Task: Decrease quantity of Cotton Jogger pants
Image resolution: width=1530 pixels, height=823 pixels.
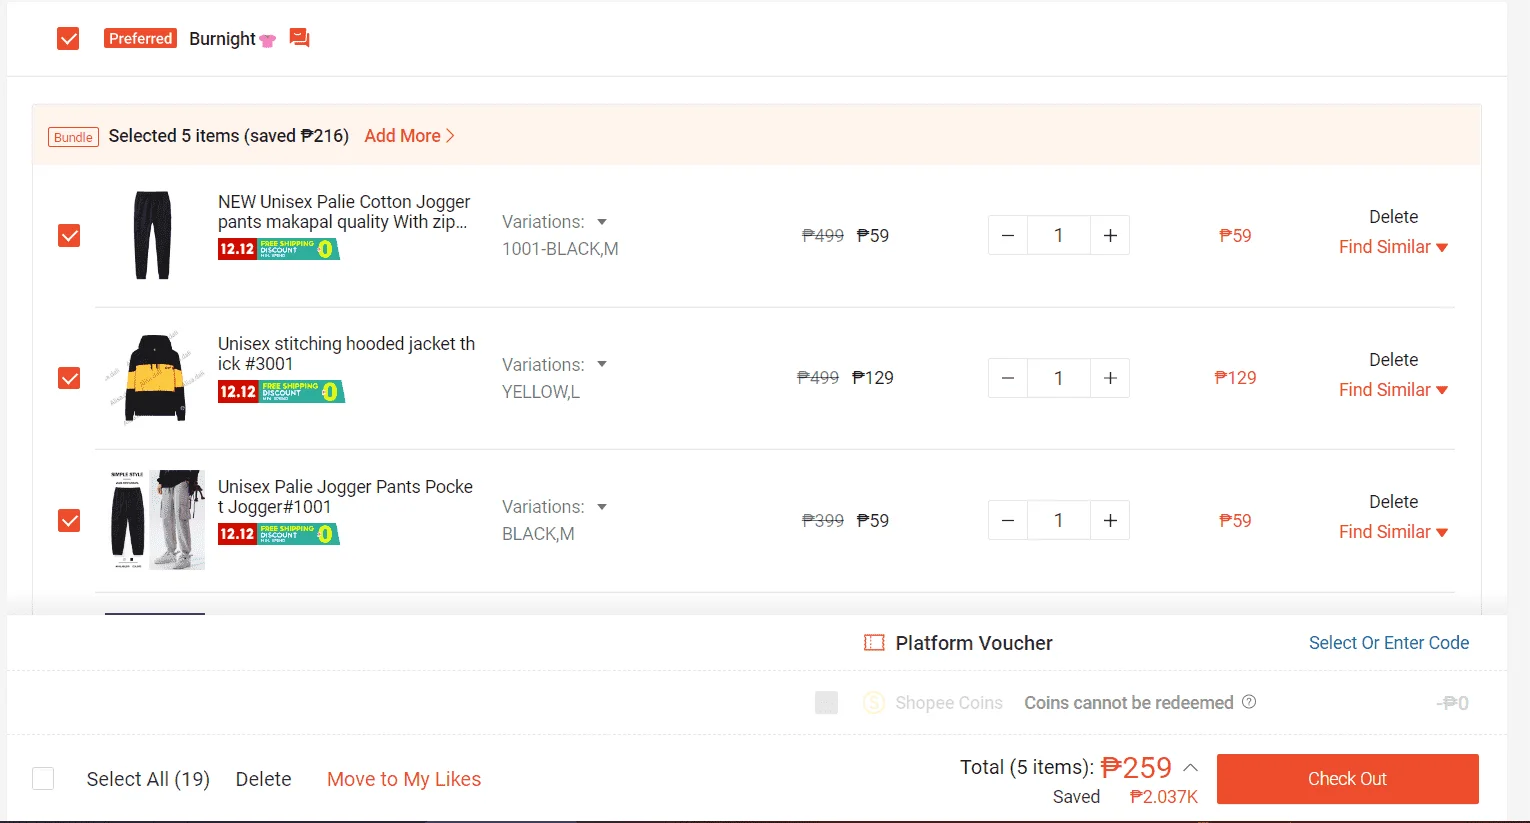Action: click(x=1008, y=236)
